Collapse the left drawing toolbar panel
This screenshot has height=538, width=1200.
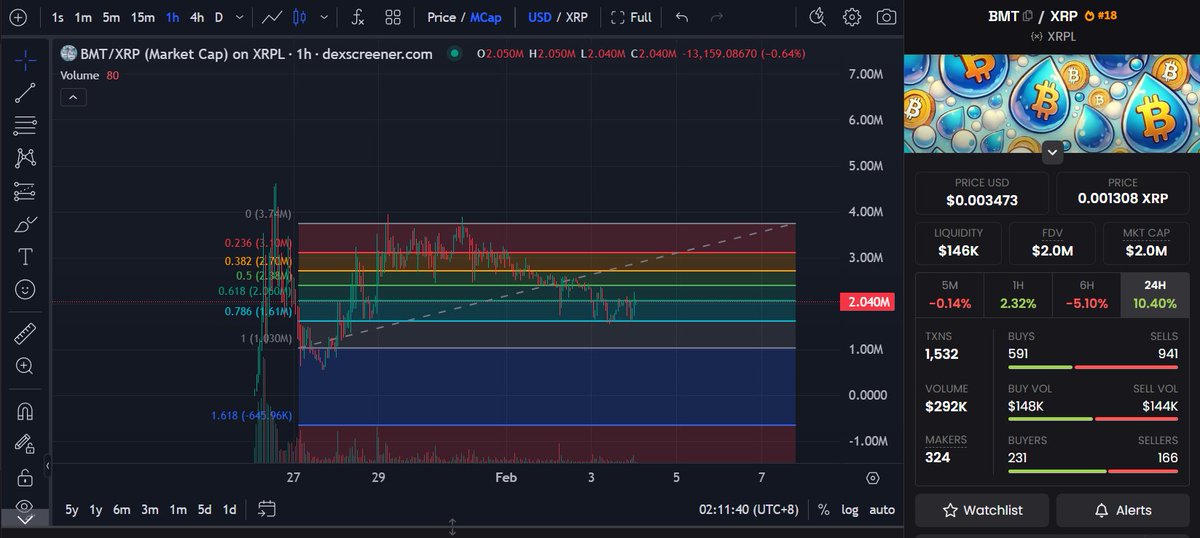pyautogui.click(x=48, y=467)
